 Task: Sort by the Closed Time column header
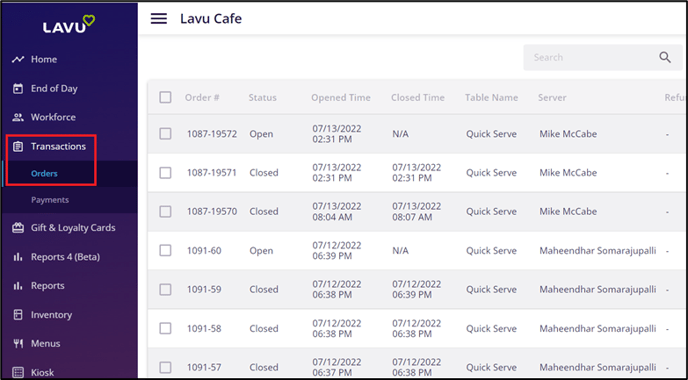pos(418,97)
